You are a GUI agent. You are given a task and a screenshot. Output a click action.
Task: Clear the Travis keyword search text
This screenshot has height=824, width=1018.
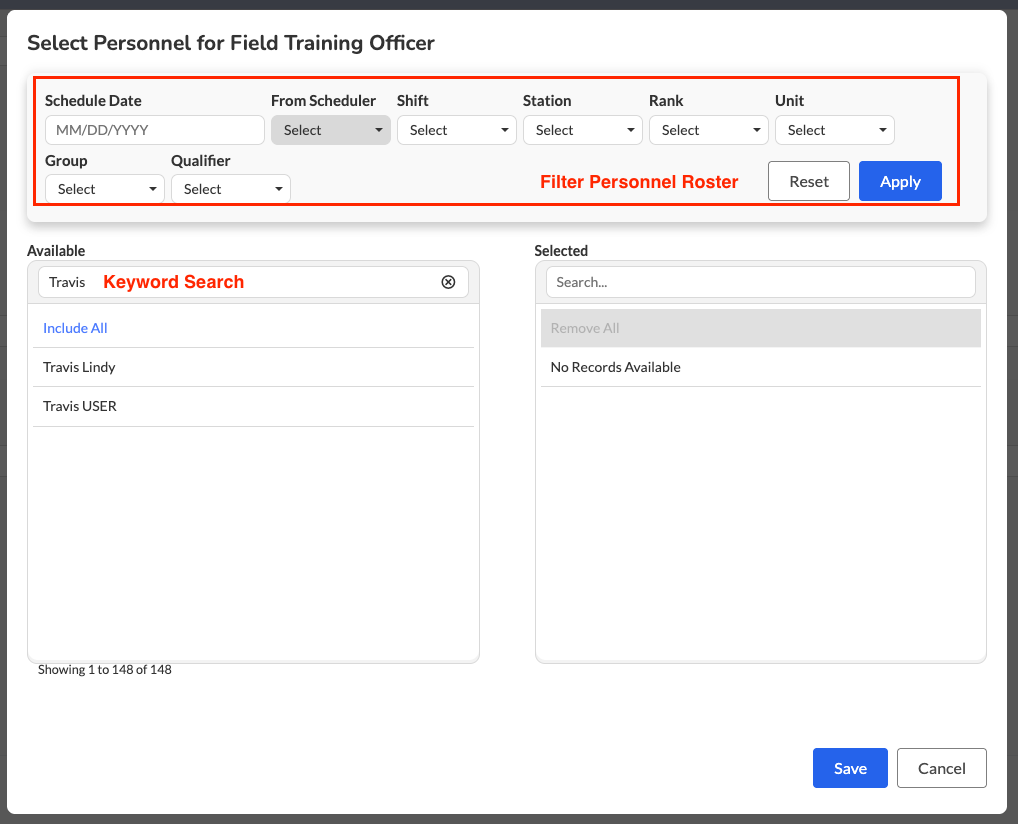(x=448, y=282)
